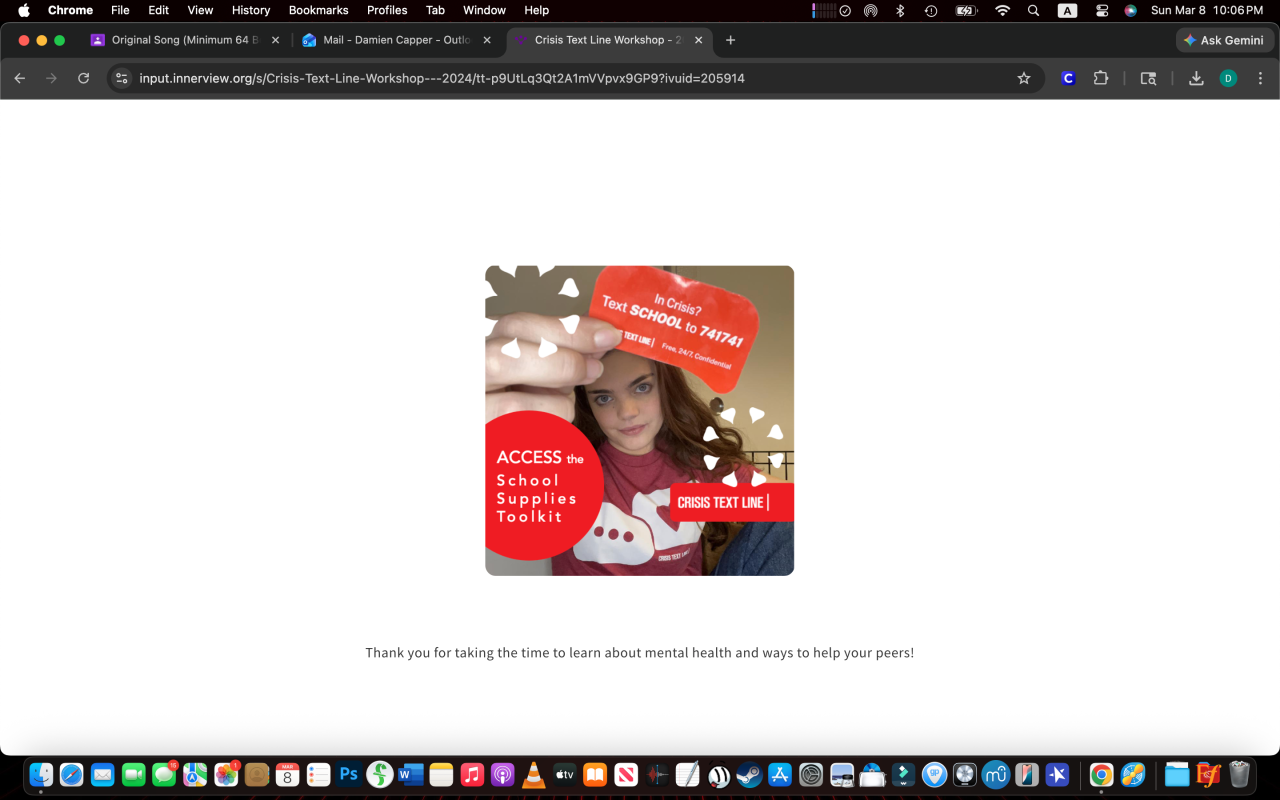Open the Help menu
The height and width of the screenshot is (800, 1280).
point(537,10)
